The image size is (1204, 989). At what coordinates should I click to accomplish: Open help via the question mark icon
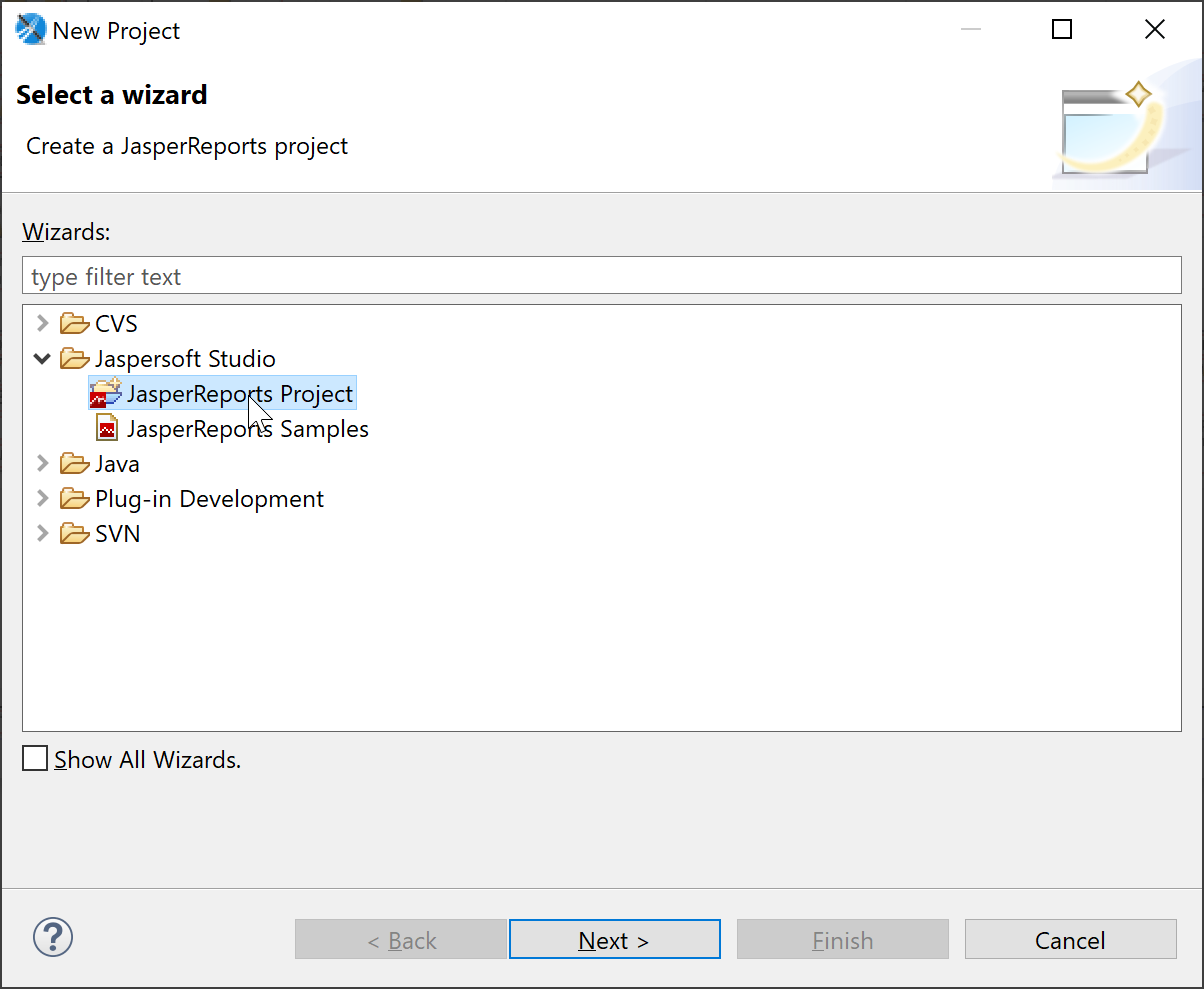pos(53,938)
